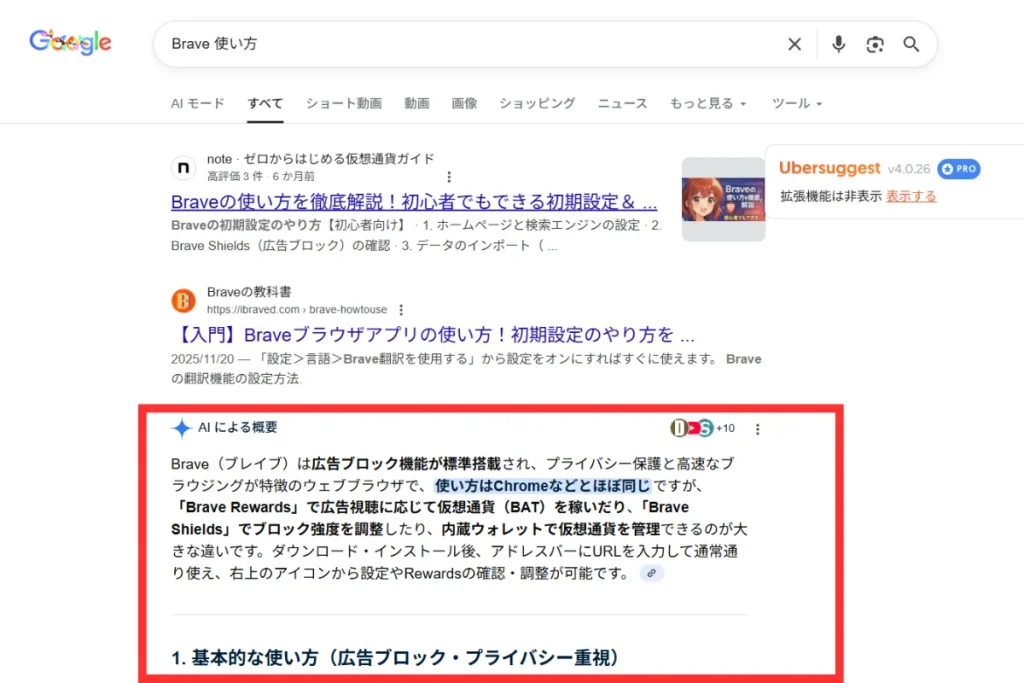Click the magnifier search icon

point(911,44)
